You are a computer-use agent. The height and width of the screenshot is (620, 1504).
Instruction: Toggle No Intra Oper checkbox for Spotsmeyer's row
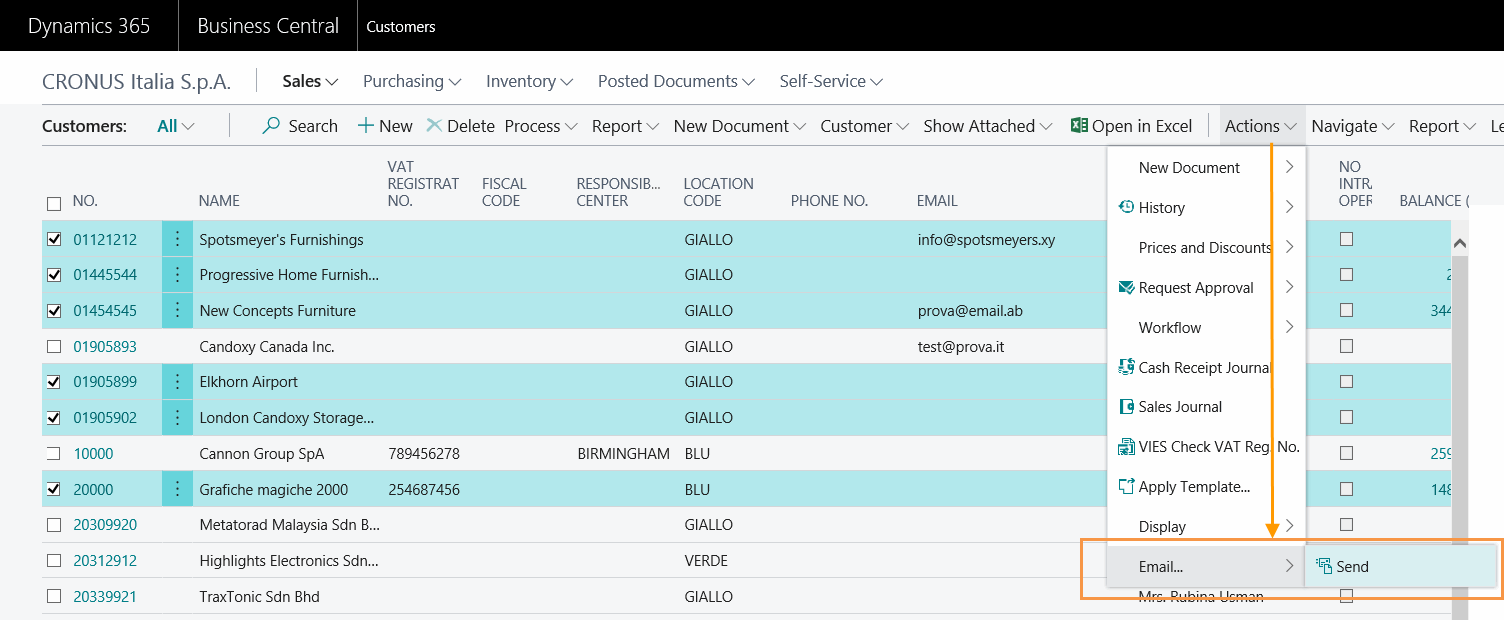click(1346, 239)
